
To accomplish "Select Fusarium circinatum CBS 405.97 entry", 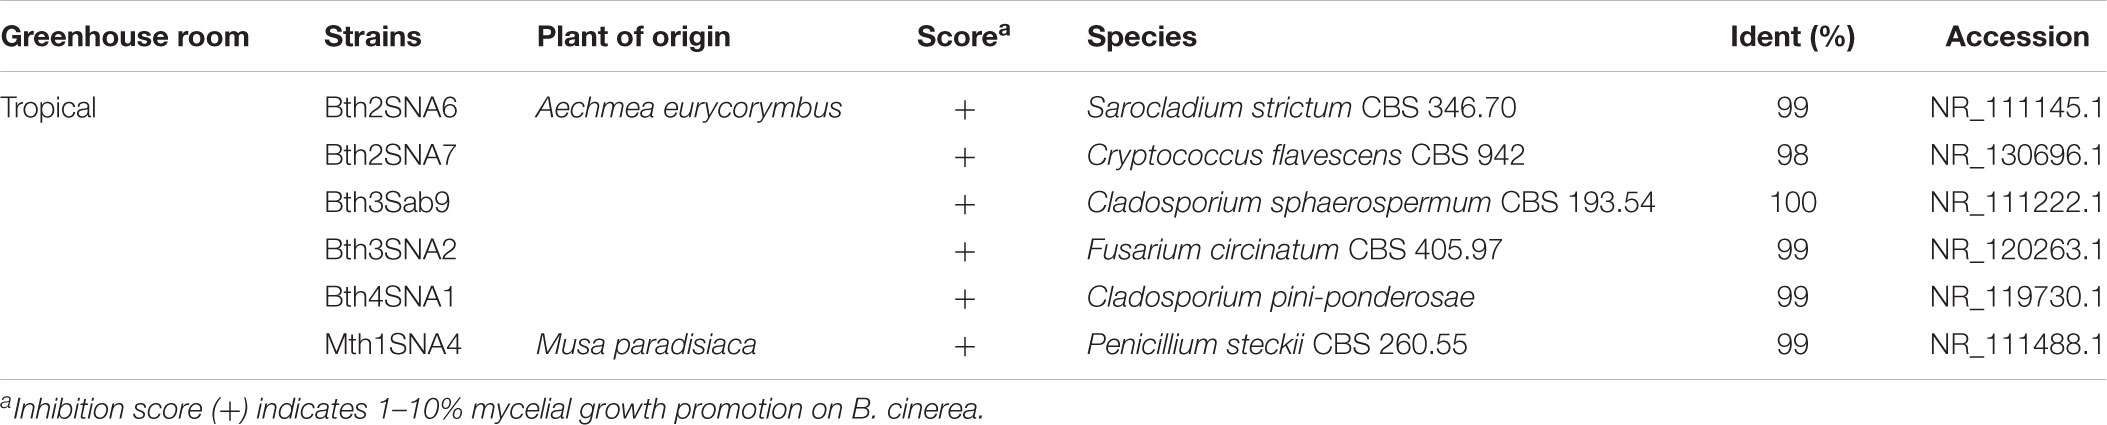I will 1295,250.
